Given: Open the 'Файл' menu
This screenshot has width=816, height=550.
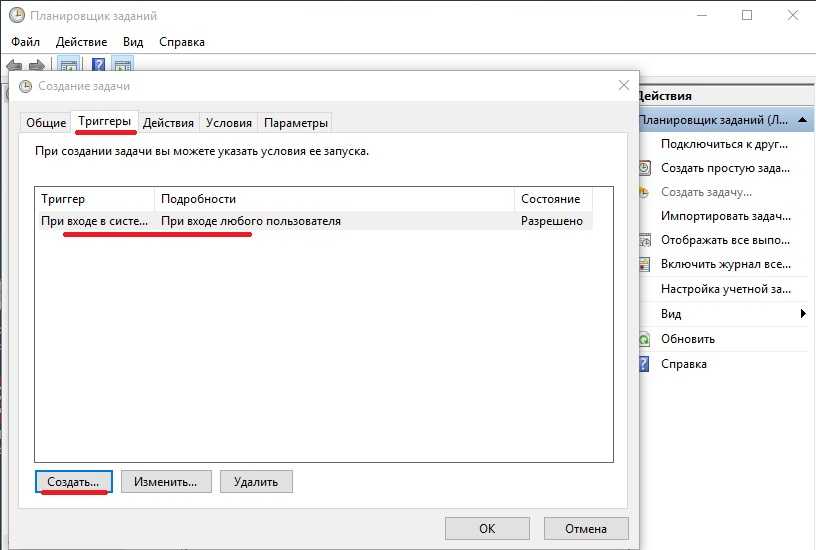Looking at the screenshot, I should pos(25,42).
